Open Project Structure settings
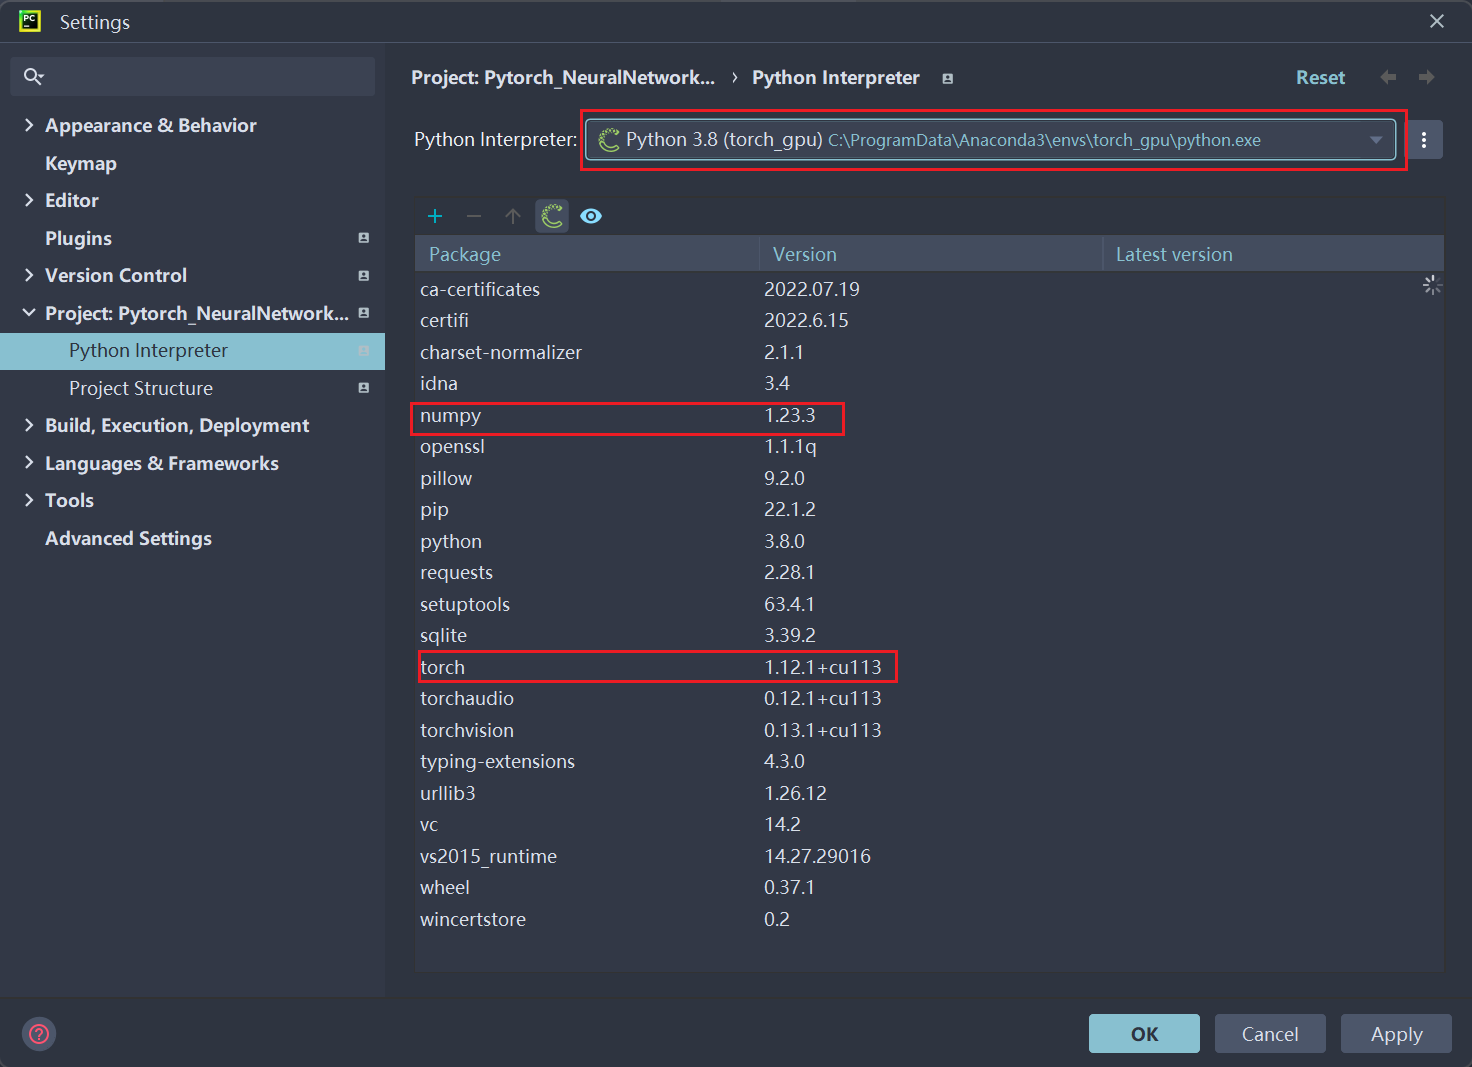 click(x=141, y=388)
